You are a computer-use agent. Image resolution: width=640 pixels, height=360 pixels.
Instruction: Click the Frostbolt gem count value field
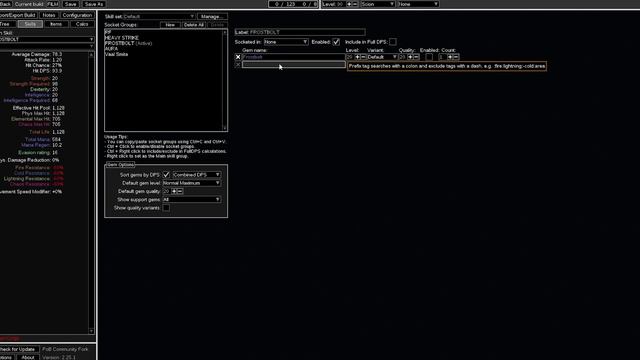pyautogui.click(x=442, y=57)
